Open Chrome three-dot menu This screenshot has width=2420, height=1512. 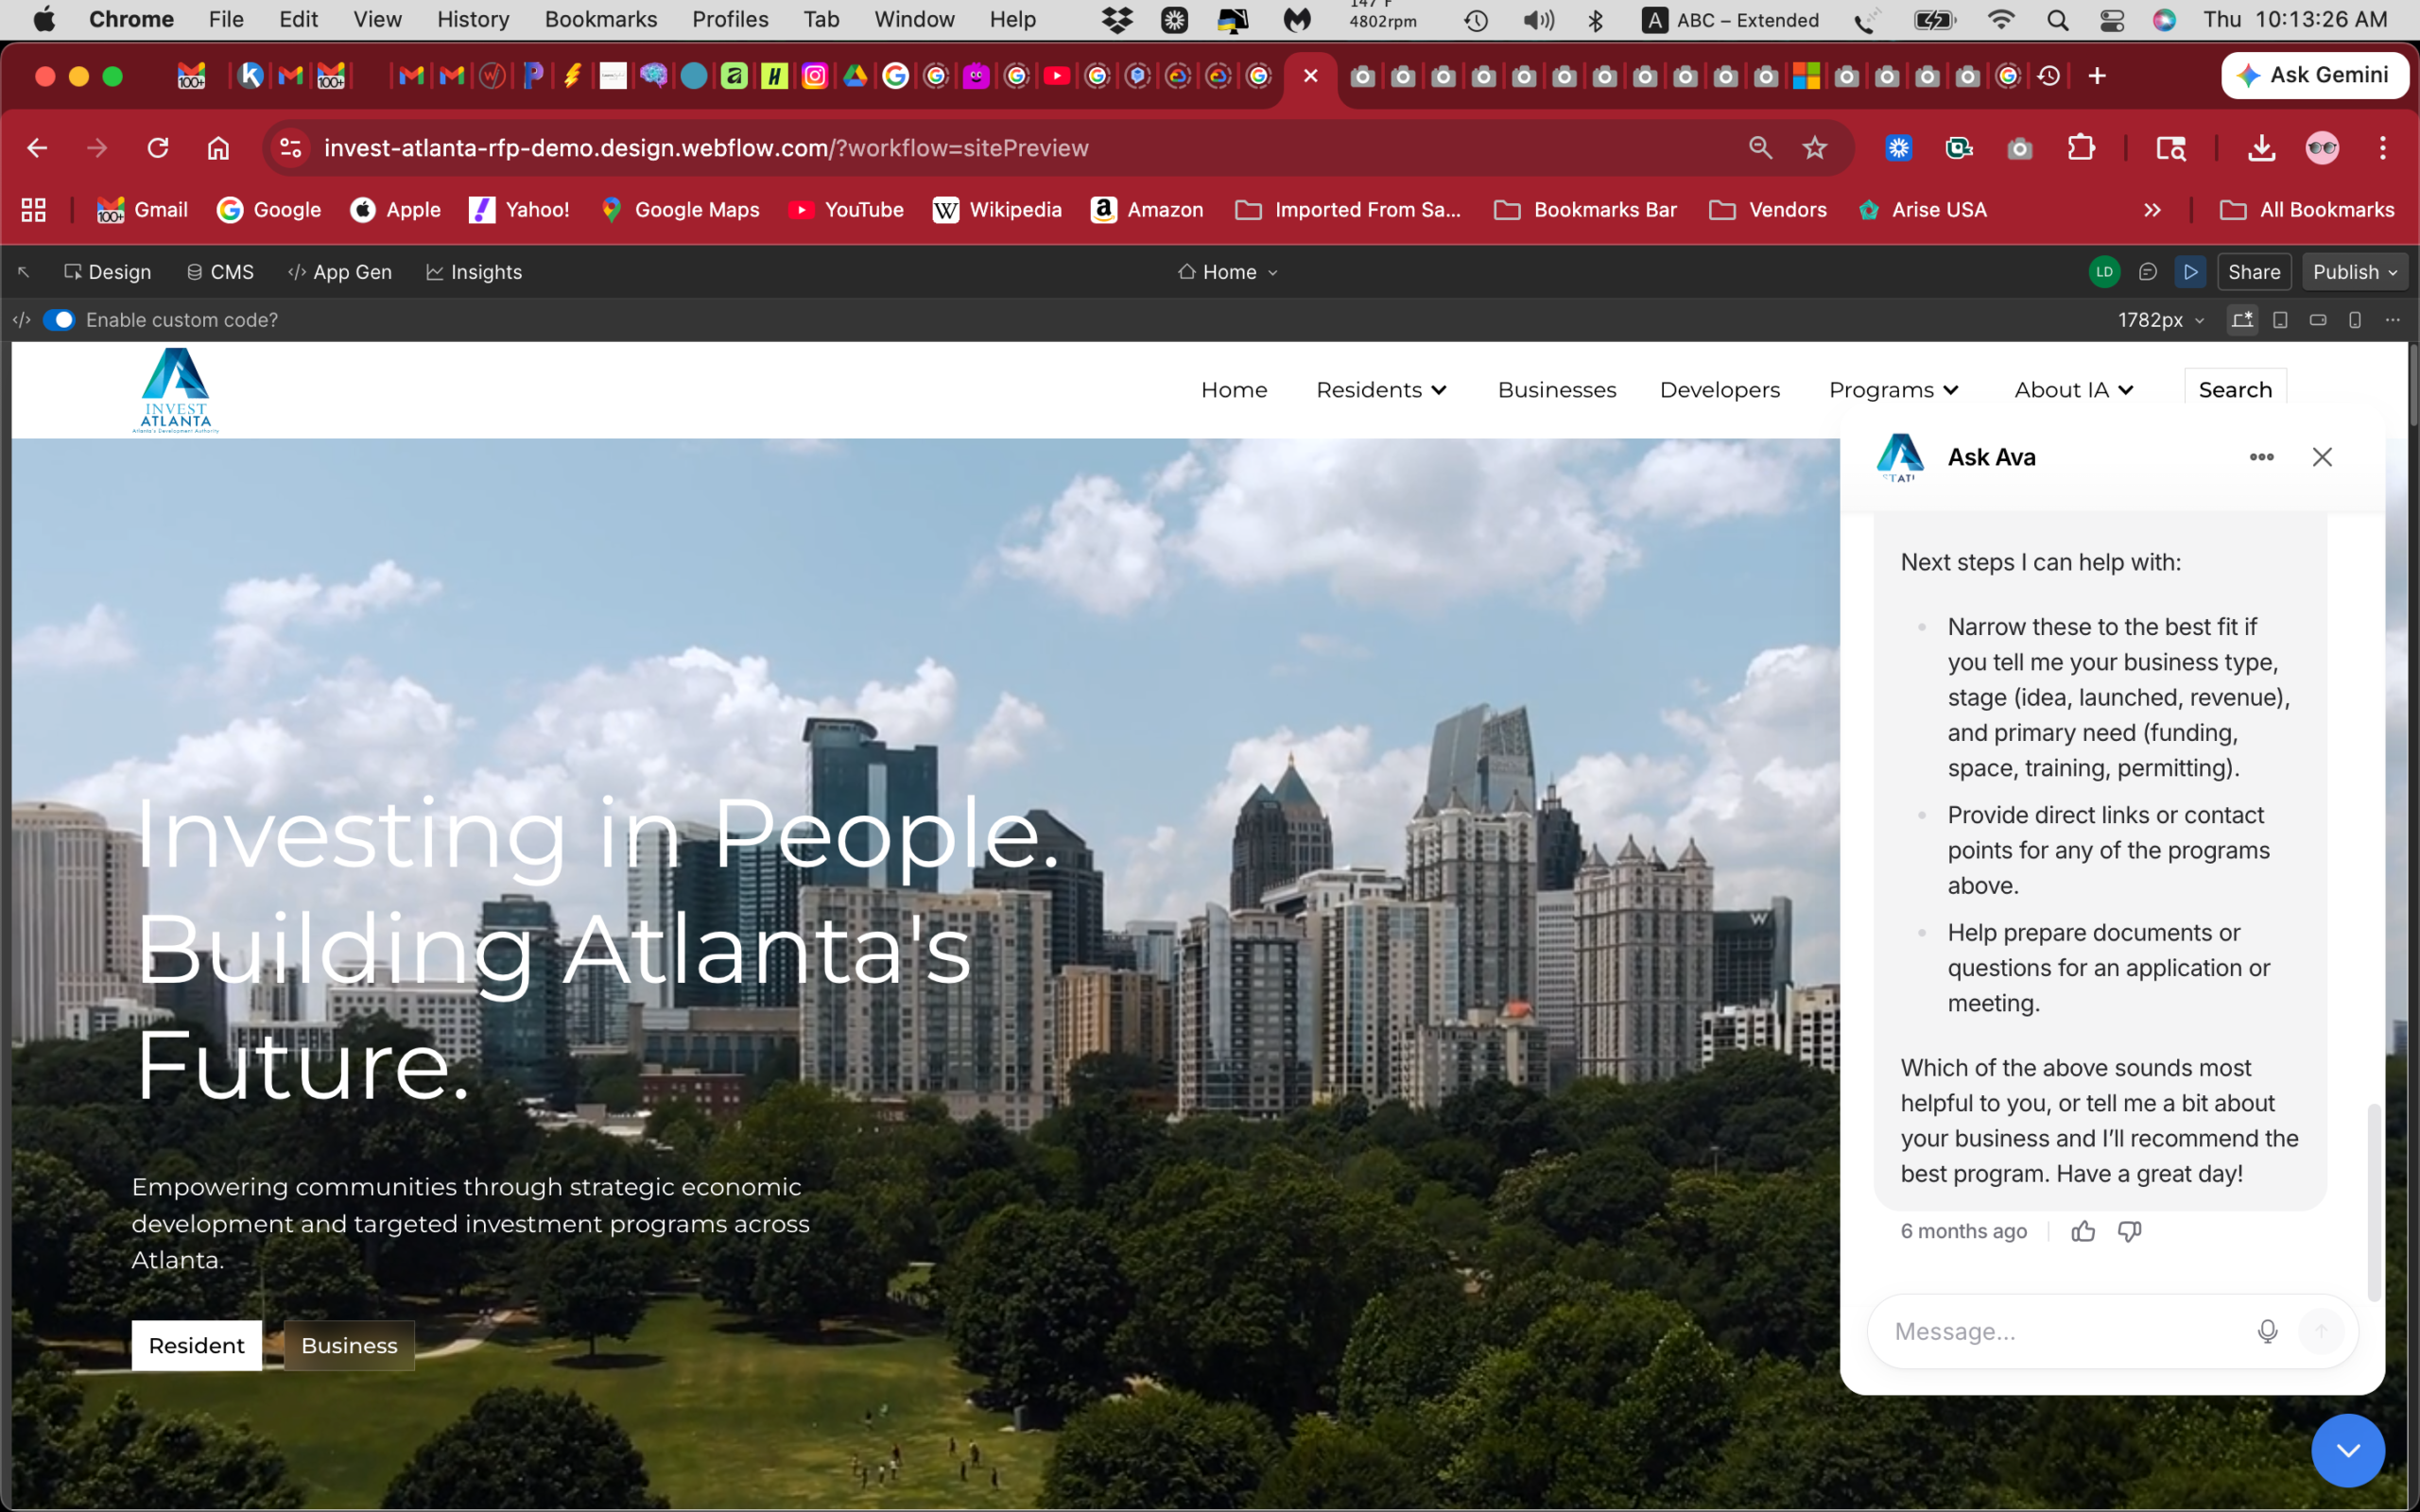click(x=2383, y=148)
